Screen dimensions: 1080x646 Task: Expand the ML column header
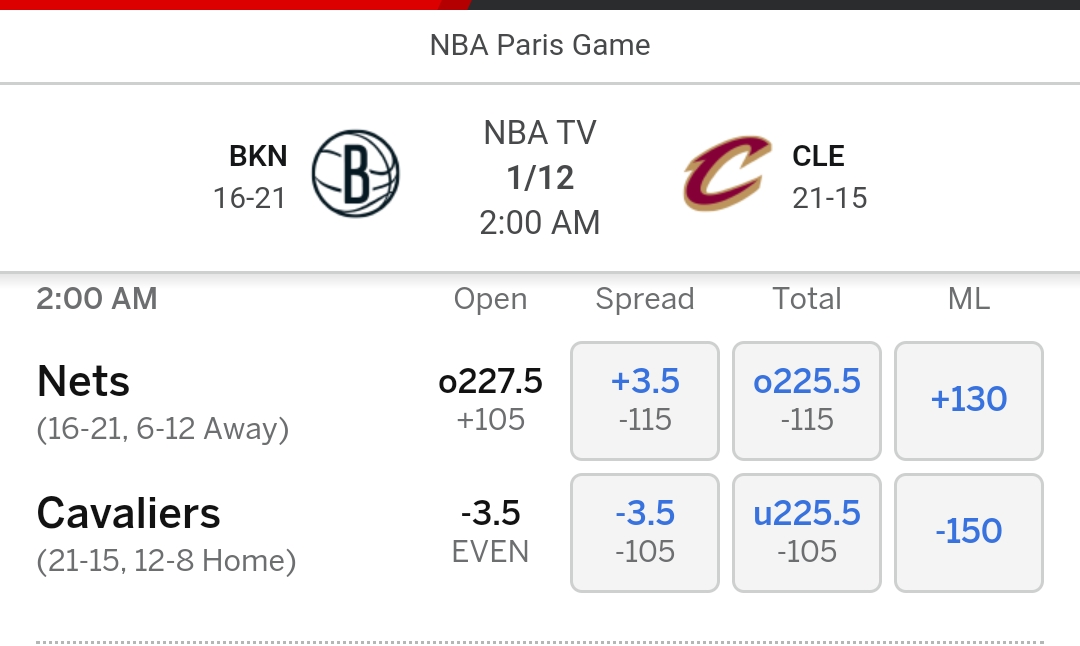coord(968,298)
